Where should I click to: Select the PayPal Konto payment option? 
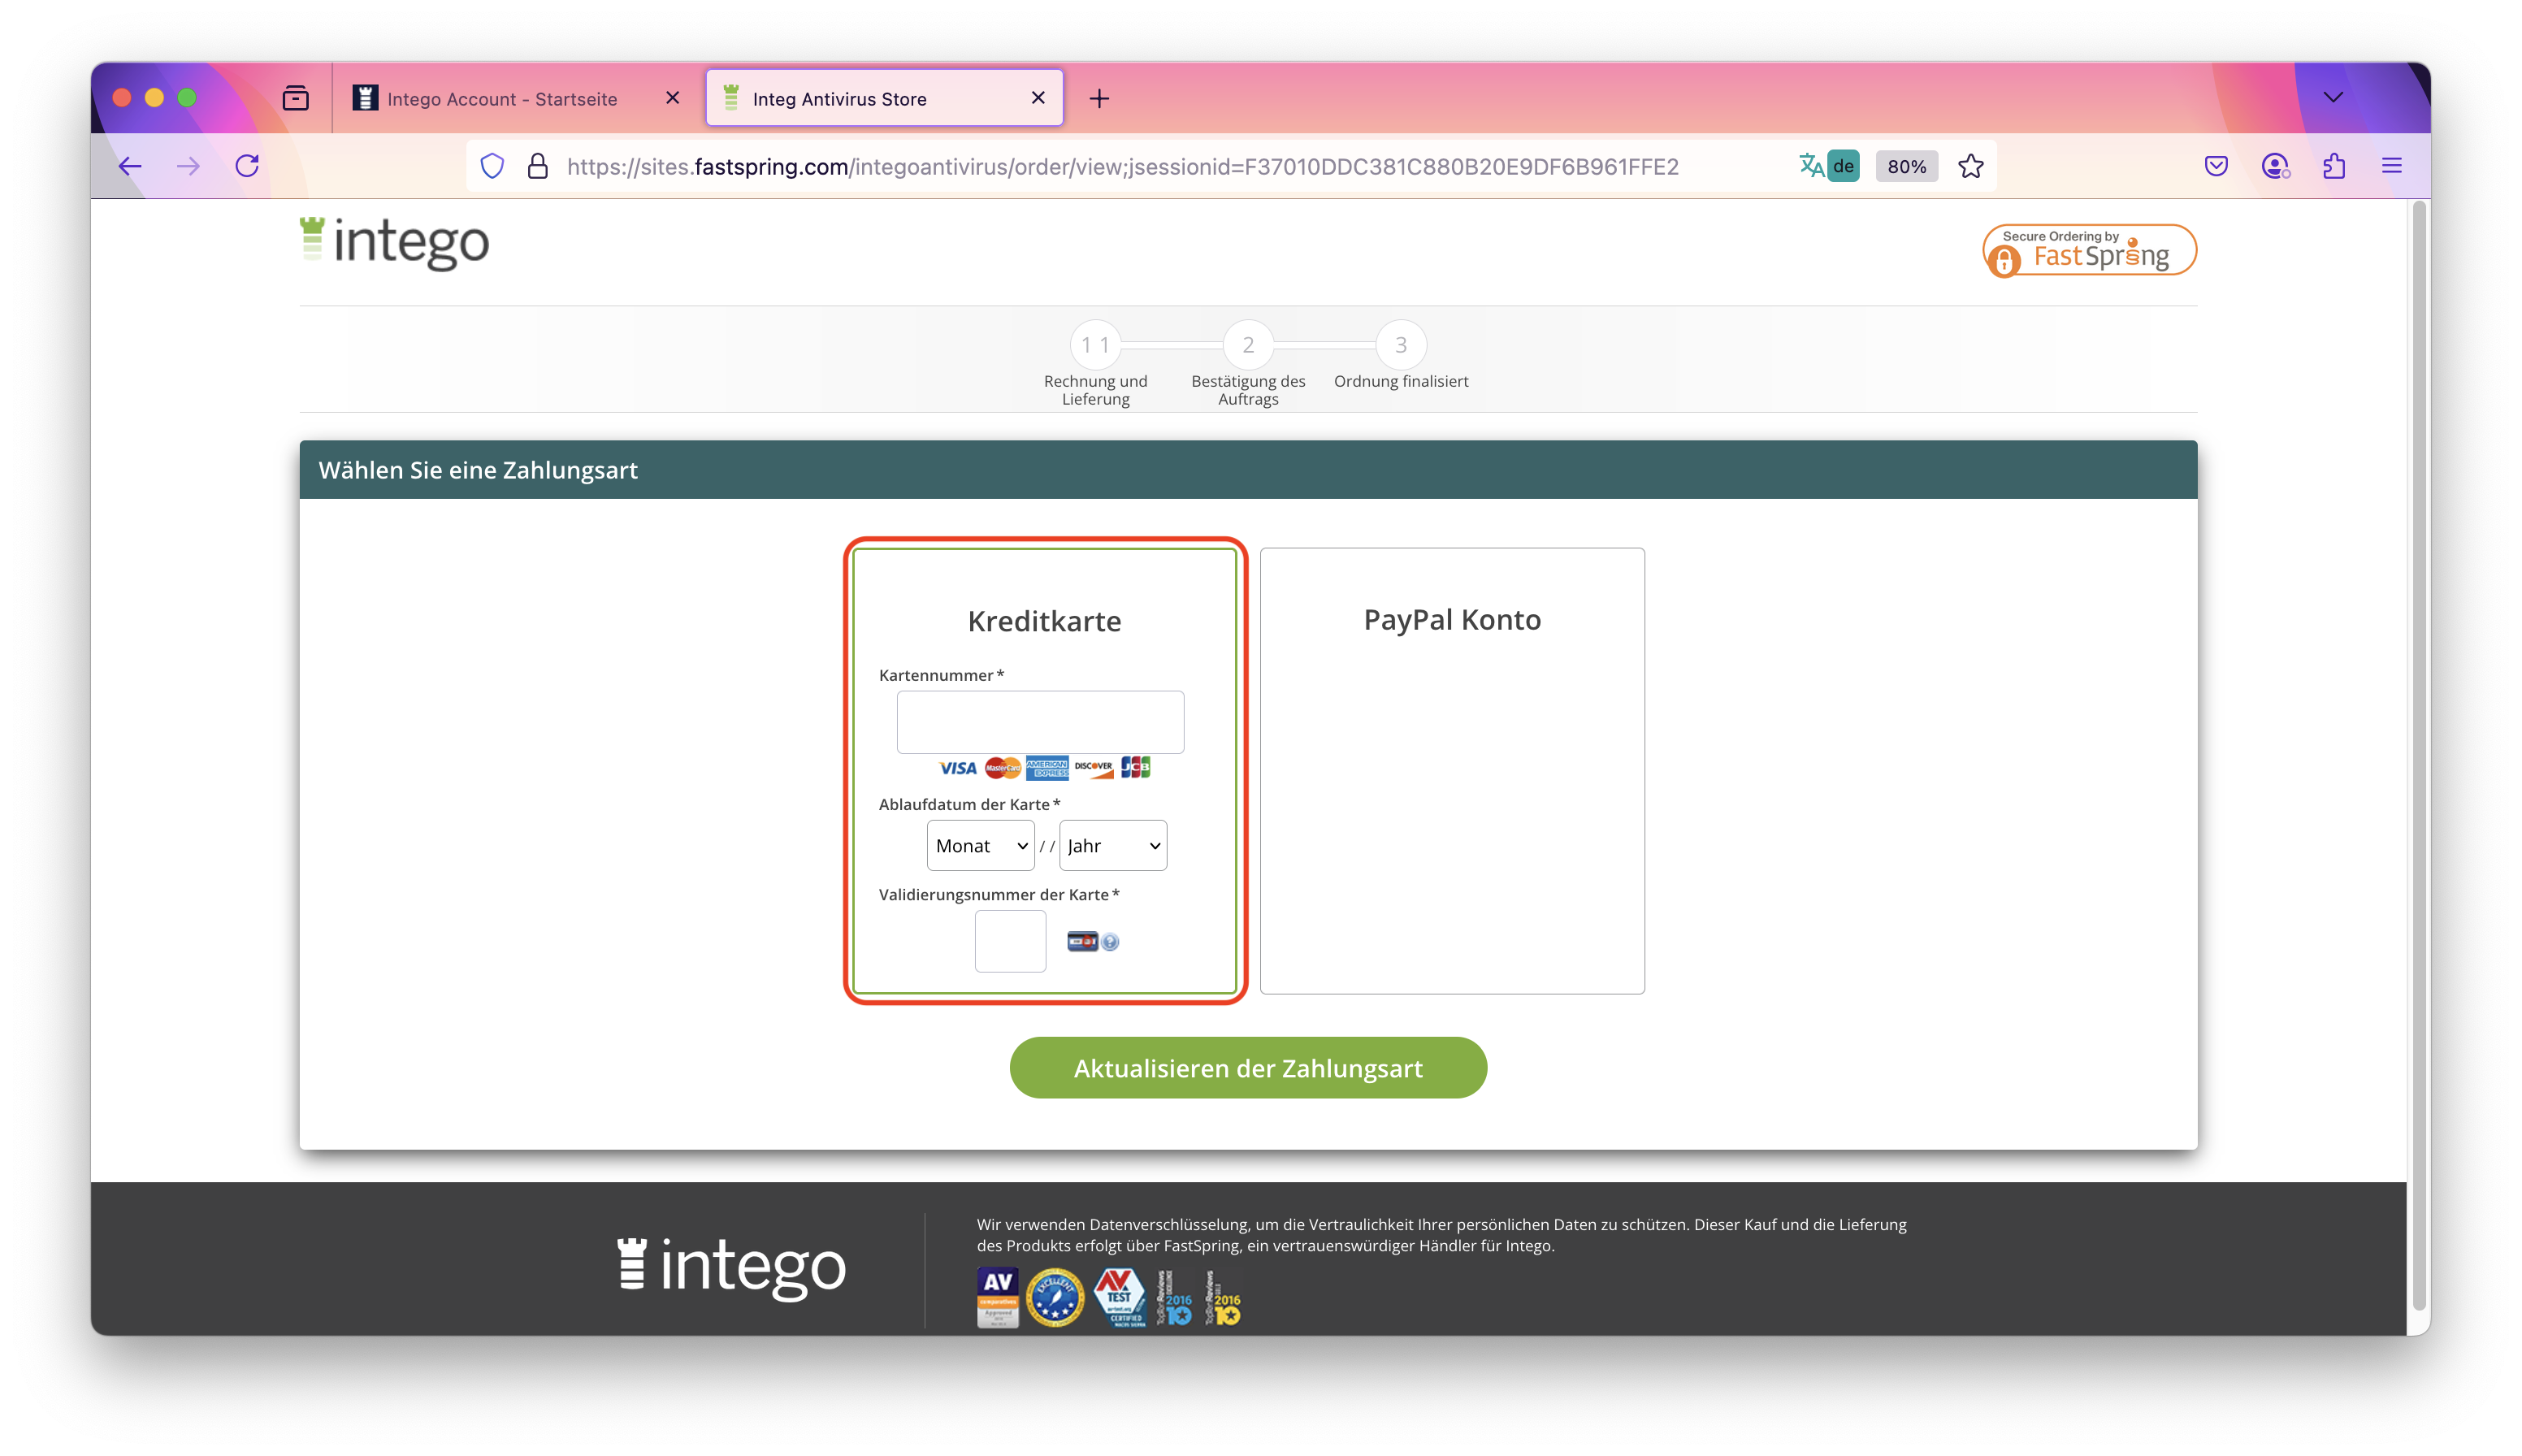(x=1452, y=770)
